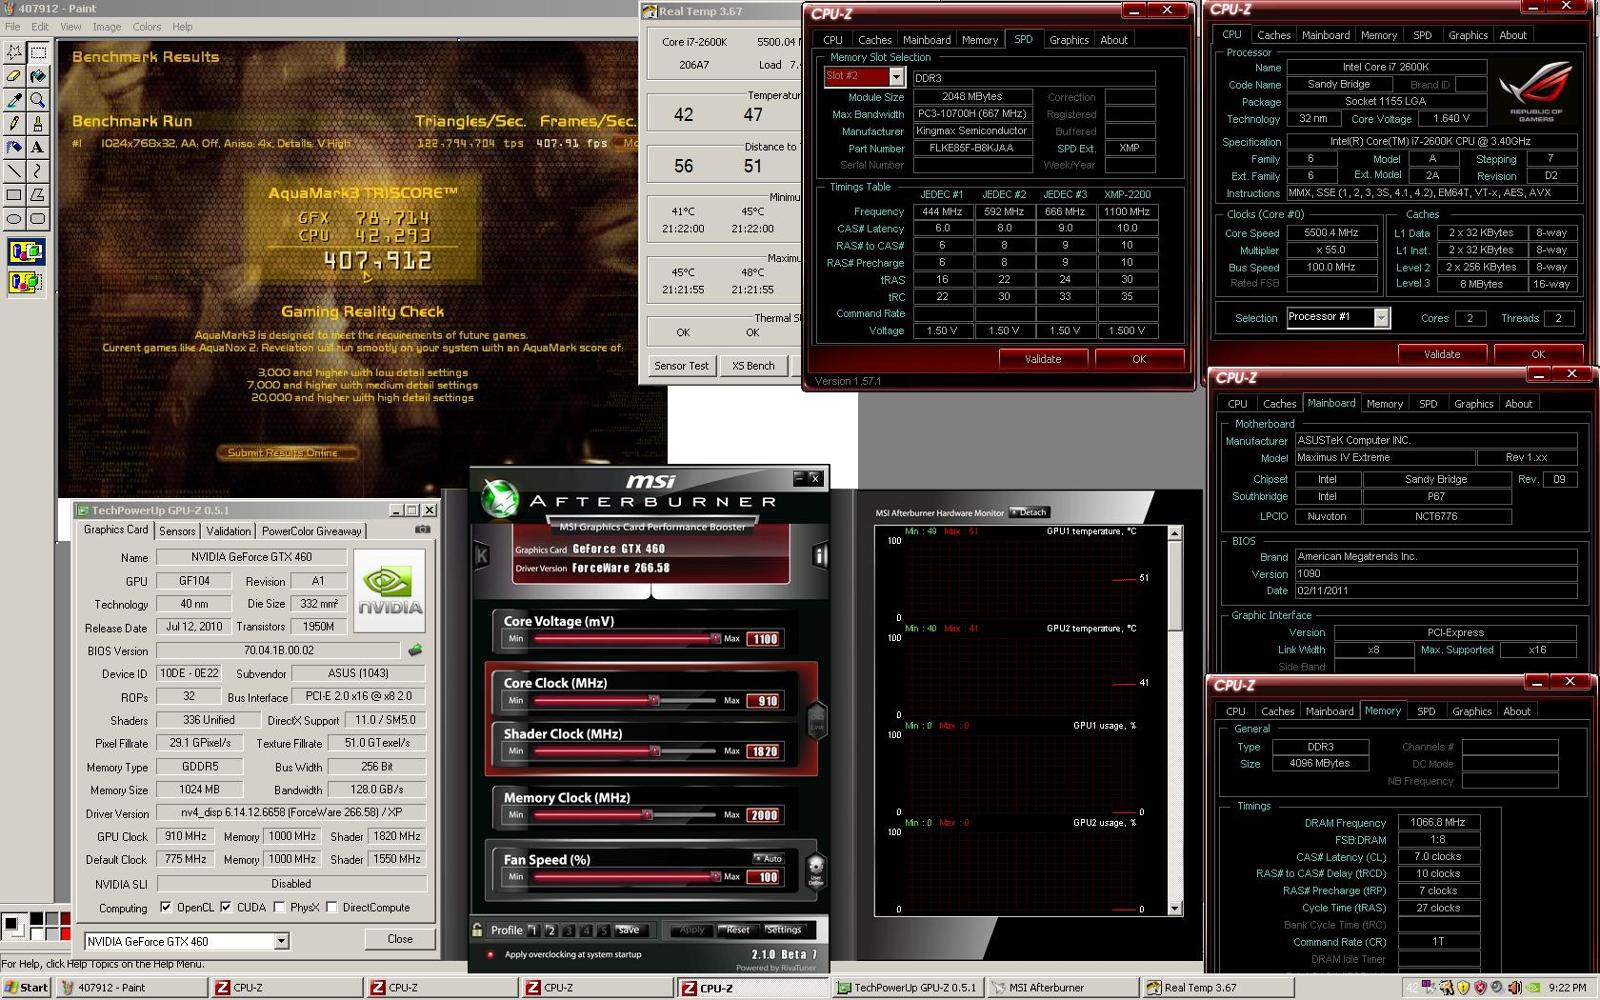Select the straight Line tool in Paint
Screen dimensions: 1600x1000
[14, 172]
